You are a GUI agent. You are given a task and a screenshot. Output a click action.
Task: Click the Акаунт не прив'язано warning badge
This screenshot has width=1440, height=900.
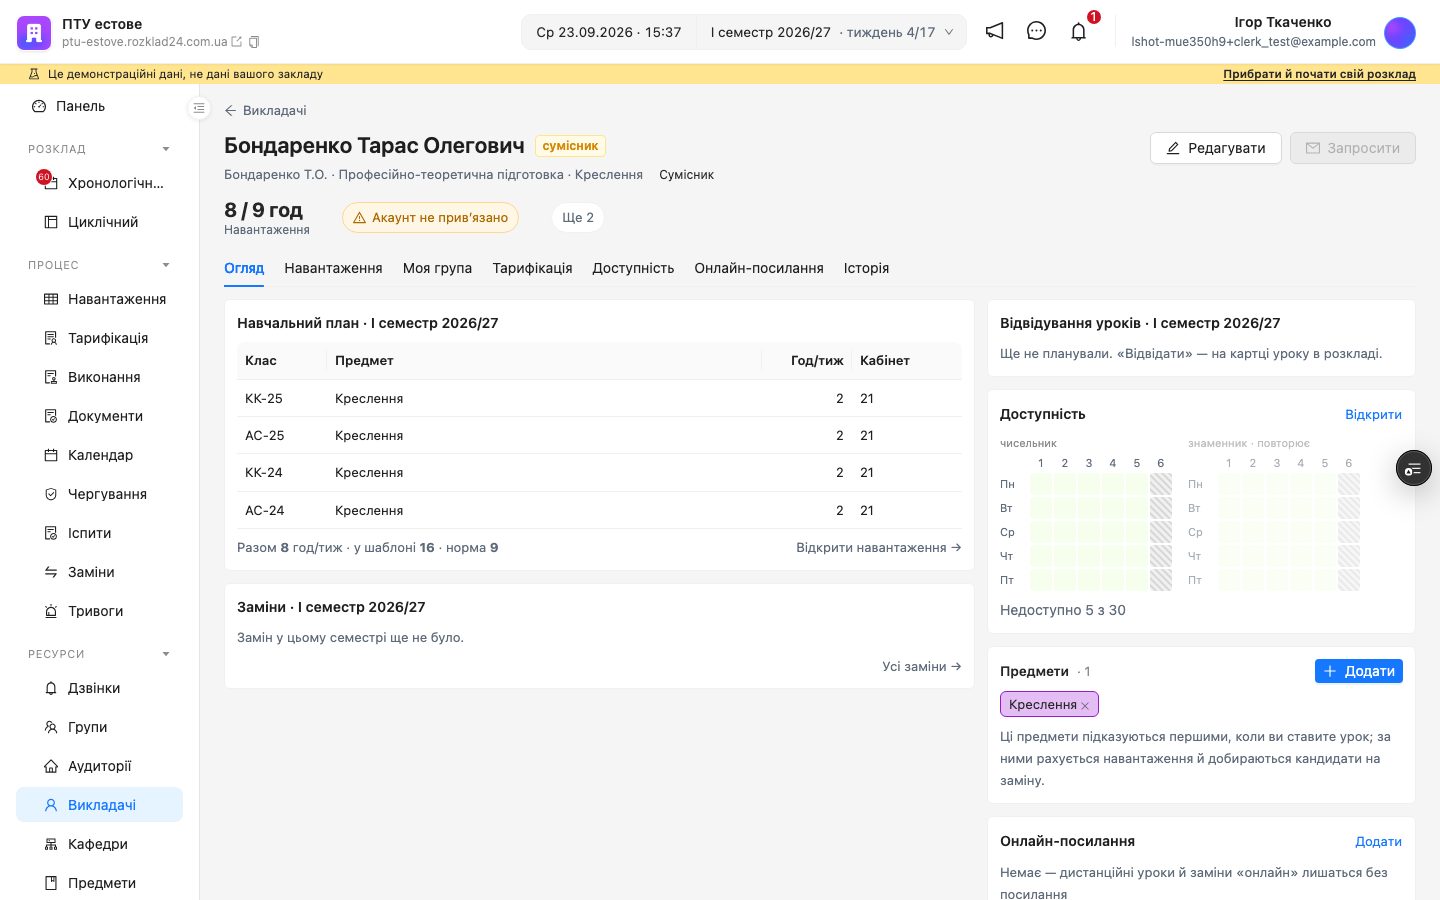430,217
